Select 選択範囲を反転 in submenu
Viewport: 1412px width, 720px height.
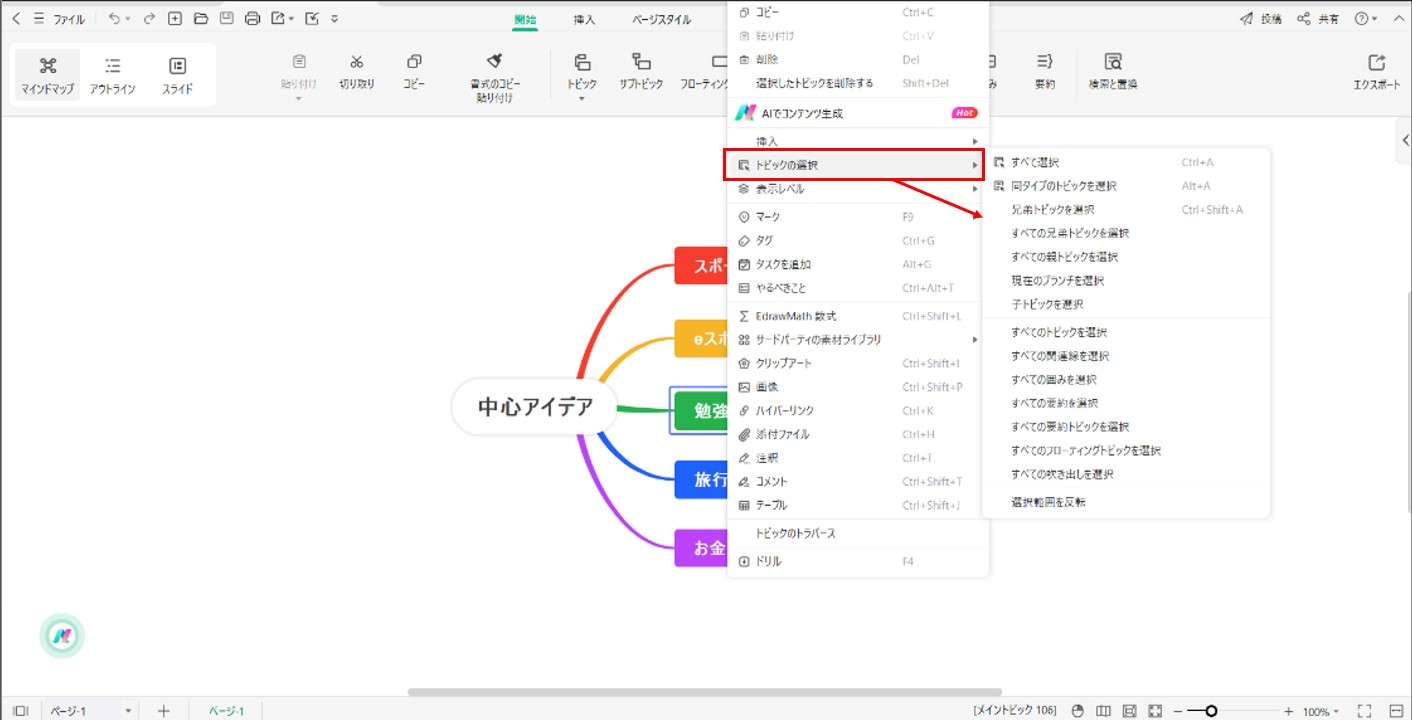[1126, 502]
